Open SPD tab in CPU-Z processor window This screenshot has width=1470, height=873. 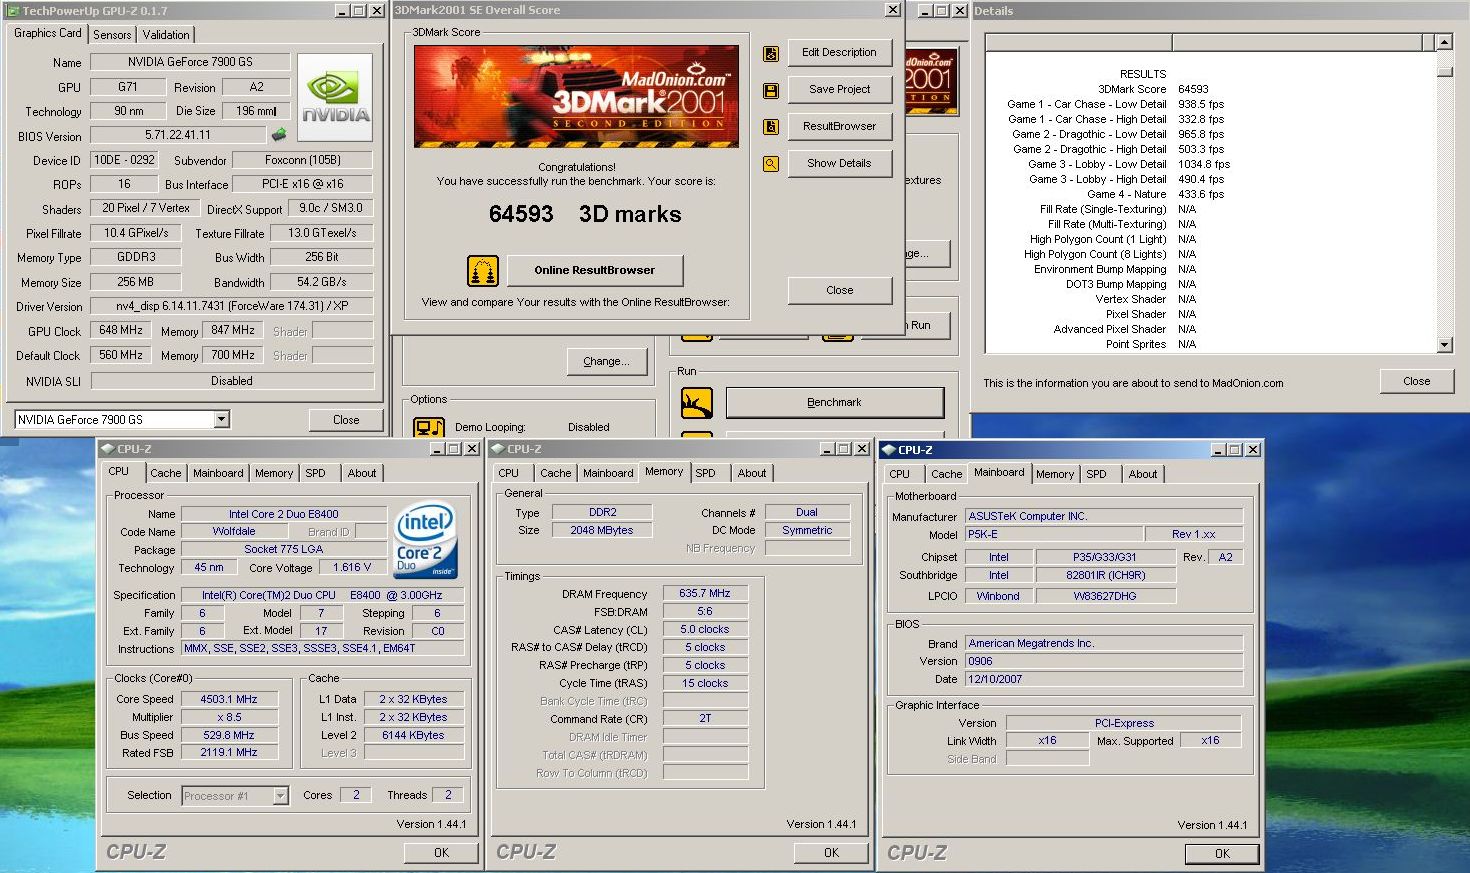click(x=315, y=474)
